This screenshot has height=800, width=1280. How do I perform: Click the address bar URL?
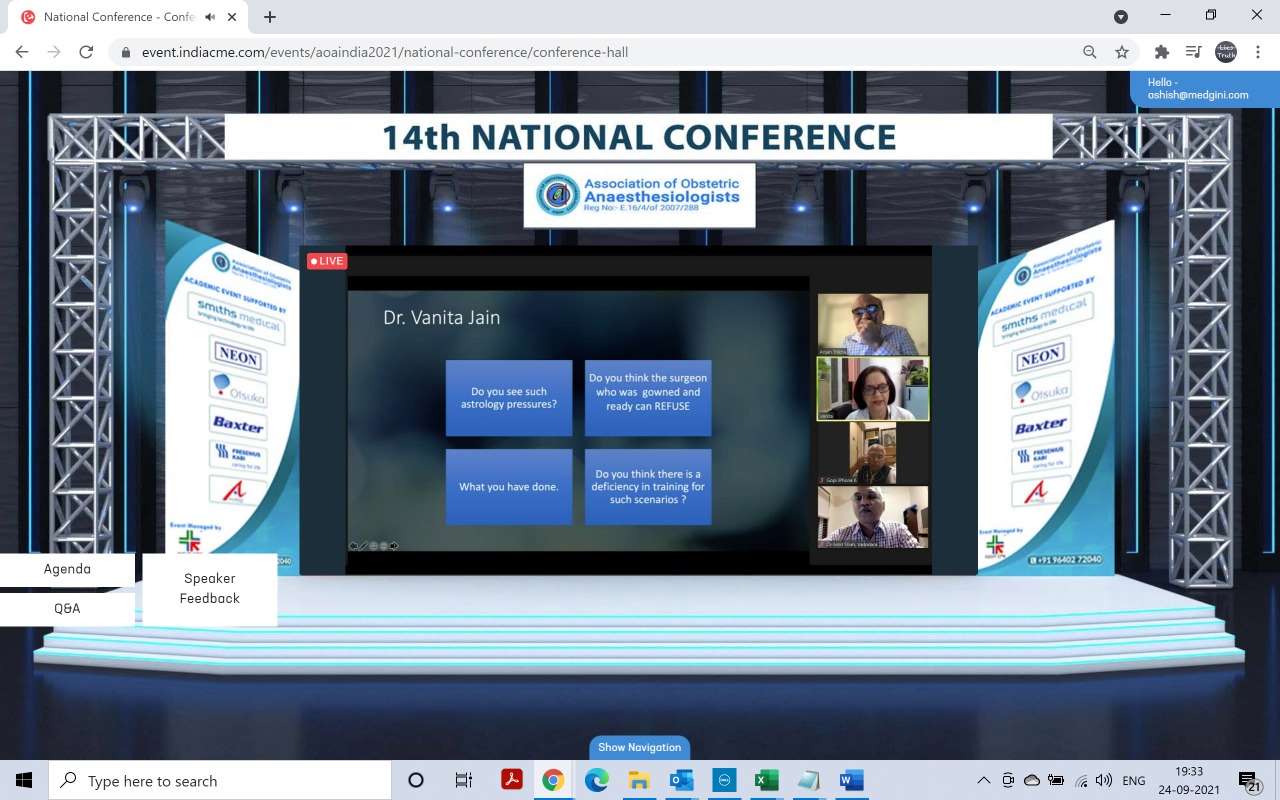[385, 52]
